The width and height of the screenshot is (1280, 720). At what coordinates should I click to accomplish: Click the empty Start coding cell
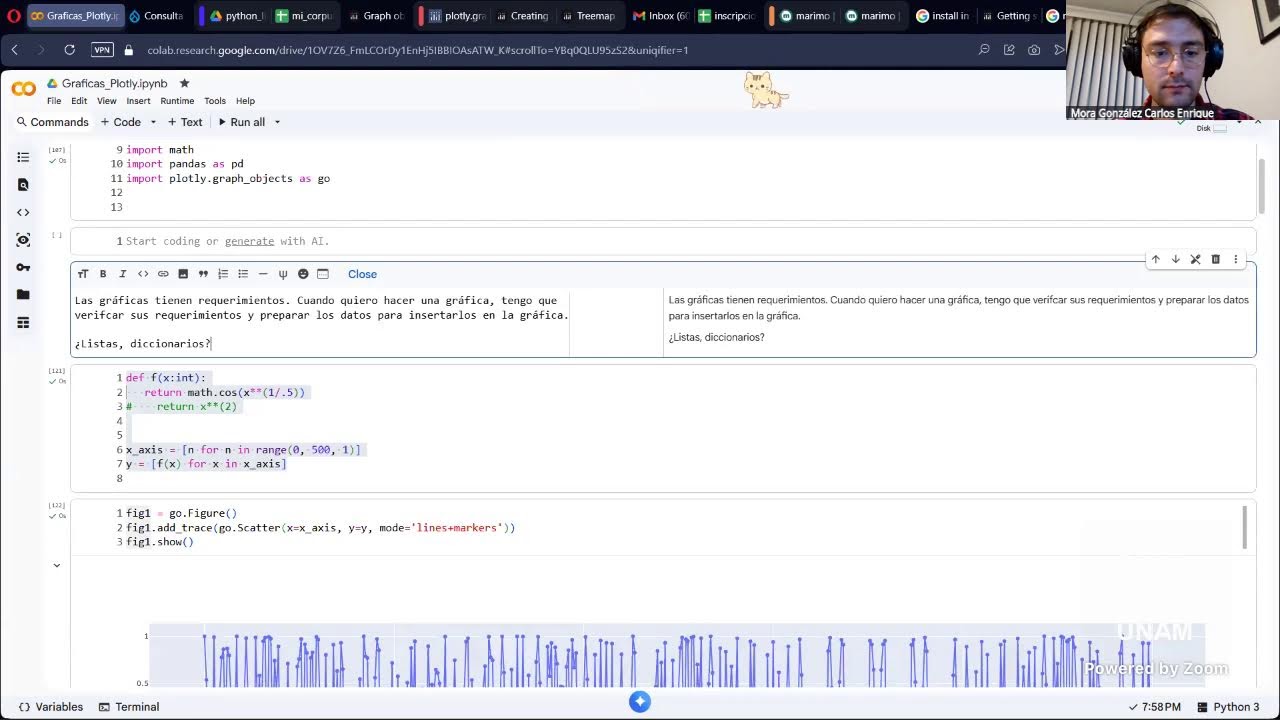pyautogui.click(x=663, y=241)
